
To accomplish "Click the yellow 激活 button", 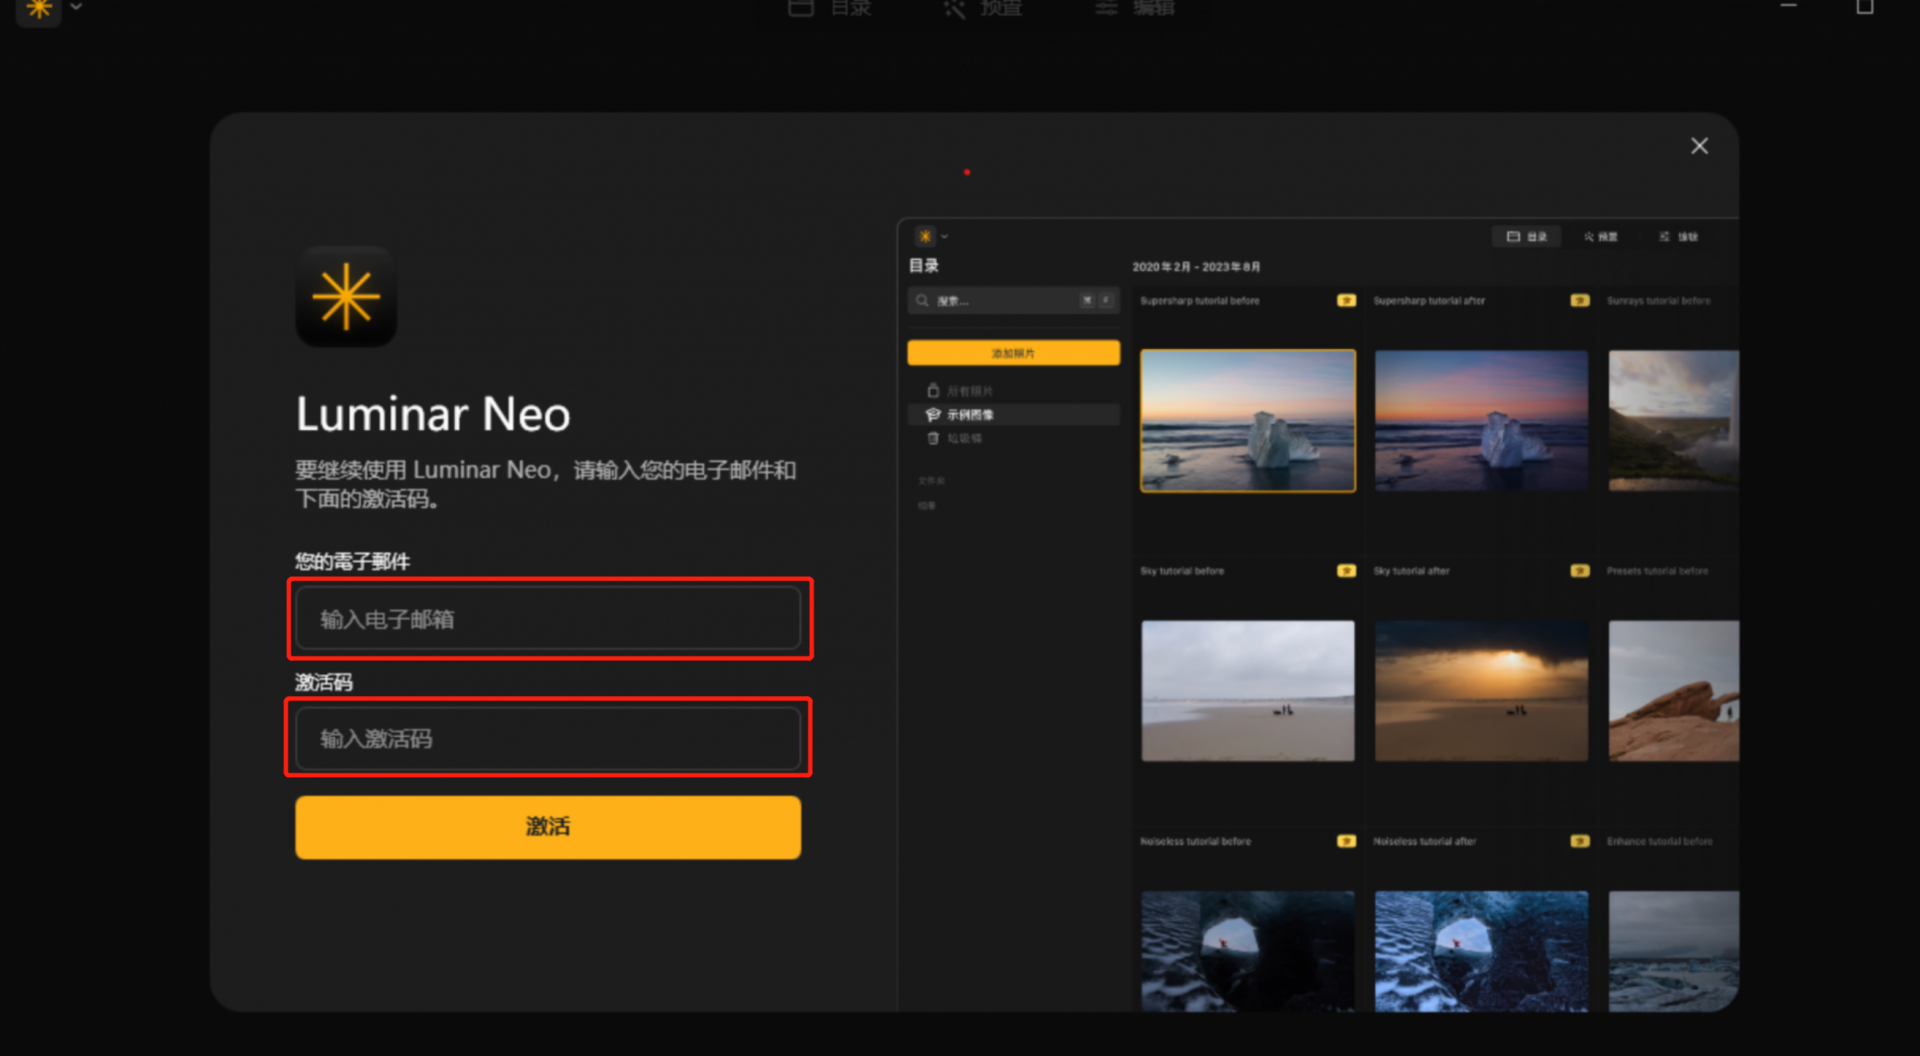I will [548, 827].
